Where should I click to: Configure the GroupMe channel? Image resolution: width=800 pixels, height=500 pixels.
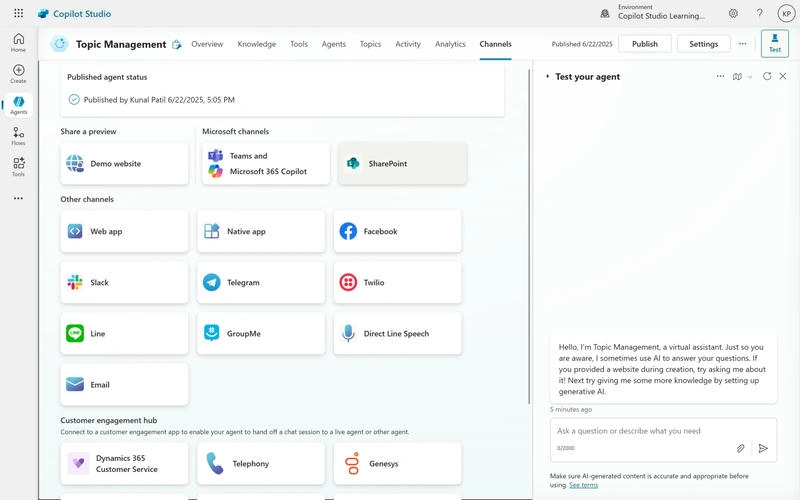point(261,333)
